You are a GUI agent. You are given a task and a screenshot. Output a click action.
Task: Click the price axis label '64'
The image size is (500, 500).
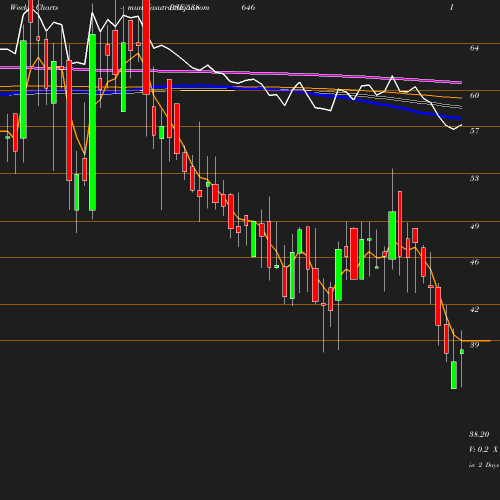[x=474, y=48]
